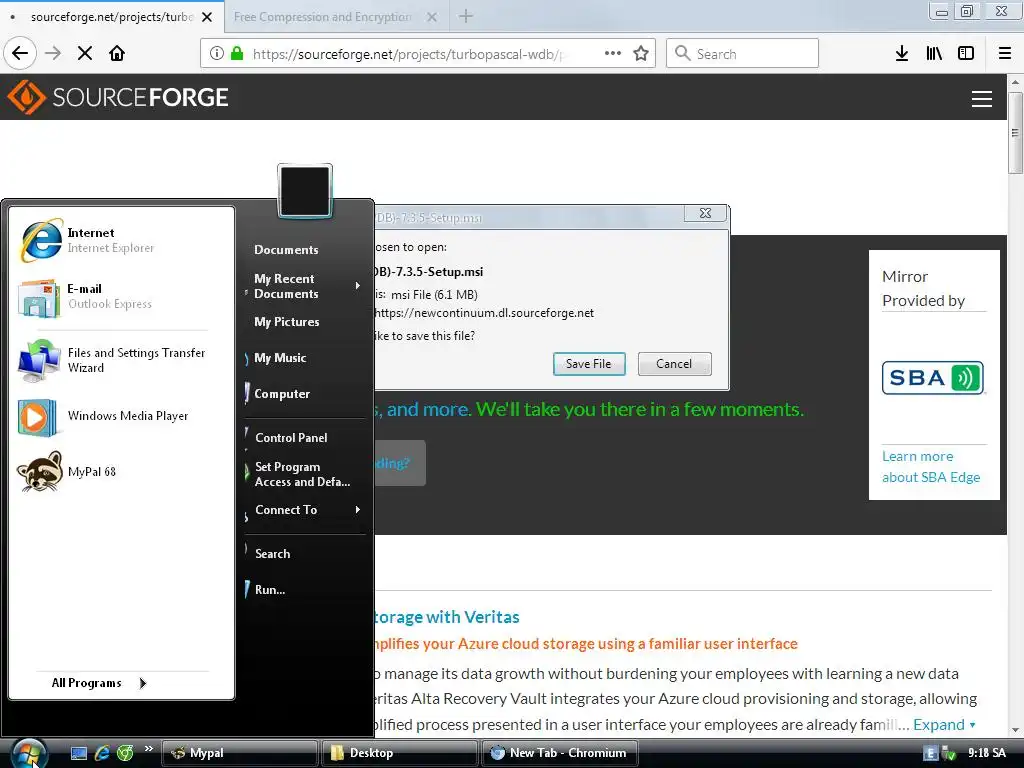Stop page loading with the X button
The width and height of the screenshot is (1024, 768).
coord(85,54)
